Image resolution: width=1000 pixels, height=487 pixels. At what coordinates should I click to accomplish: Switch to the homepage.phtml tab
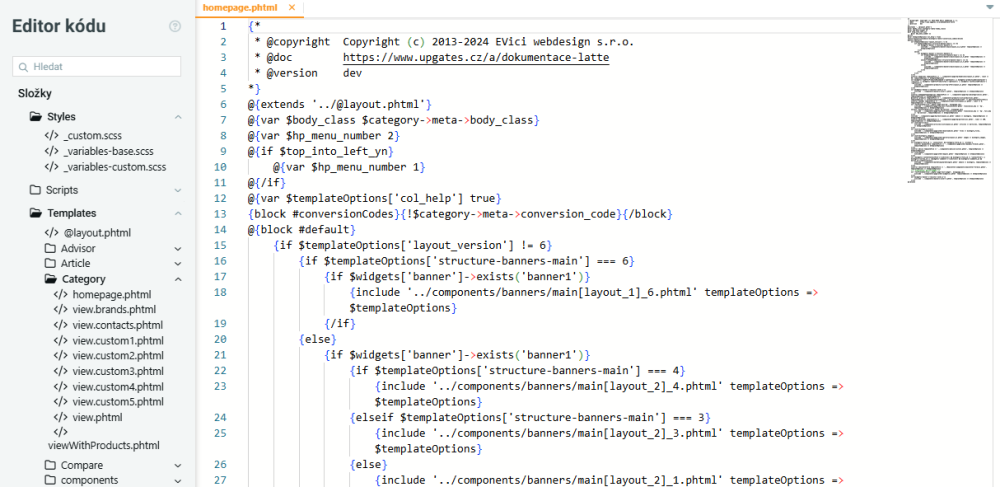point(240,7)
